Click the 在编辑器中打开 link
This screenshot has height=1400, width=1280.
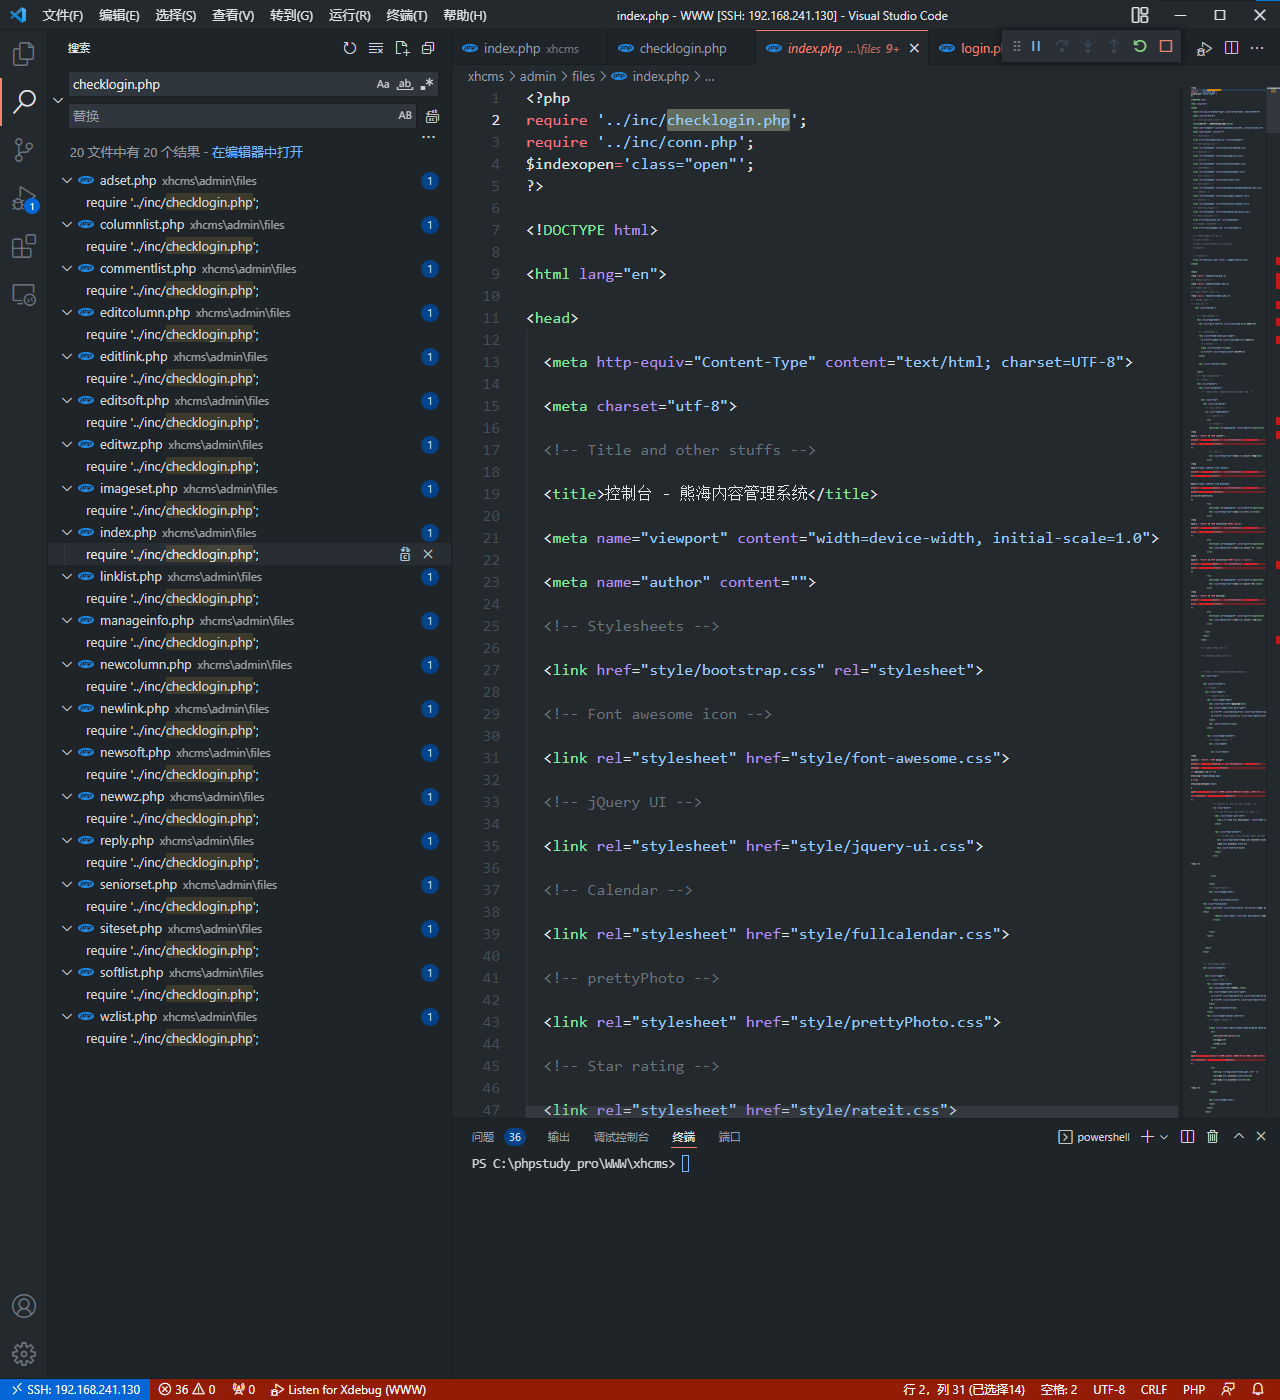pos(257,152)
